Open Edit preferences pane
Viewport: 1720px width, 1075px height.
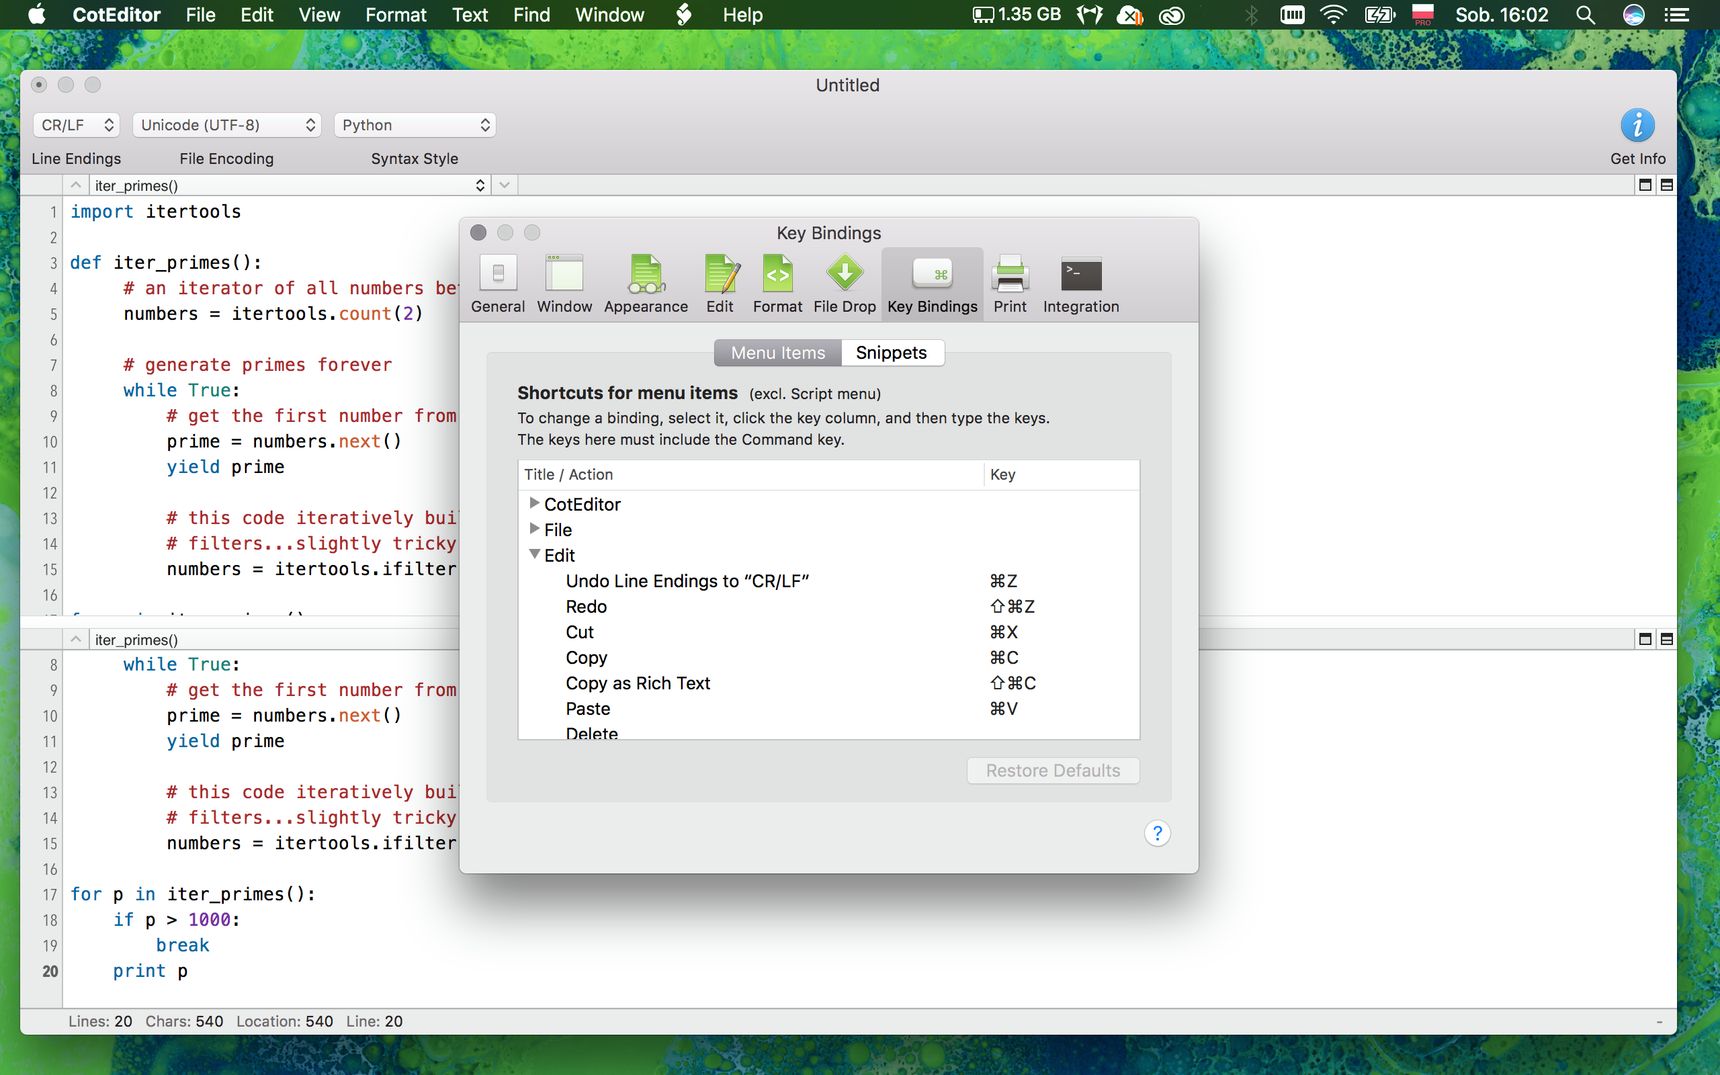point(720,284)
